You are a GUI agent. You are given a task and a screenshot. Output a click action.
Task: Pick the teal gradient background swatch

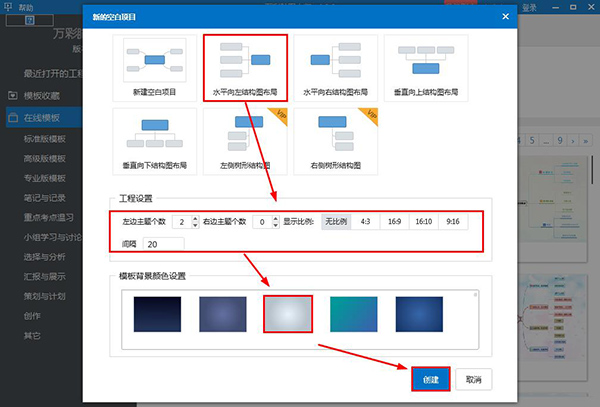[354, 314]
